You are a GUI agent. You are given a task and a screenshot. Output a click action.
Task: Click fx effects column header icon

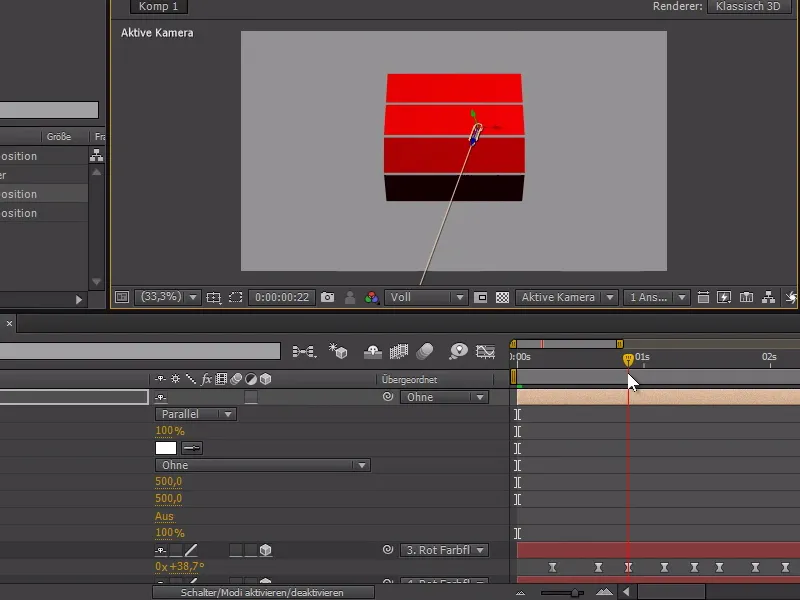coord(206,379)
